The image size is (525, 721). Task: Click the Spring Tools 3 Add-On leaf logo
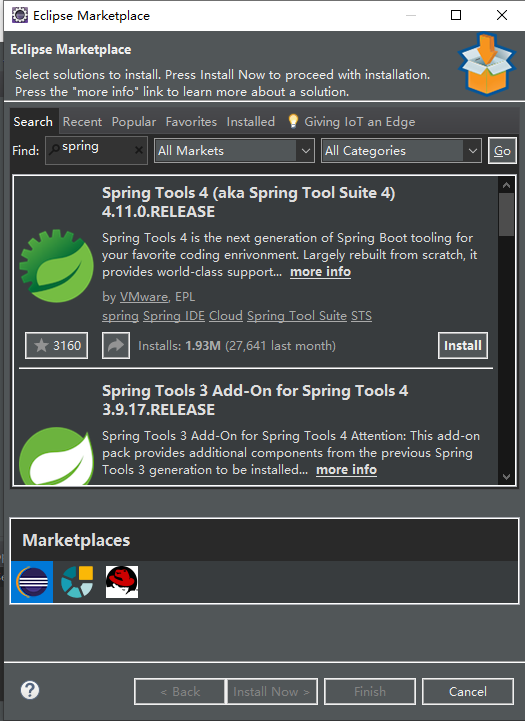(x=57, y=455)
